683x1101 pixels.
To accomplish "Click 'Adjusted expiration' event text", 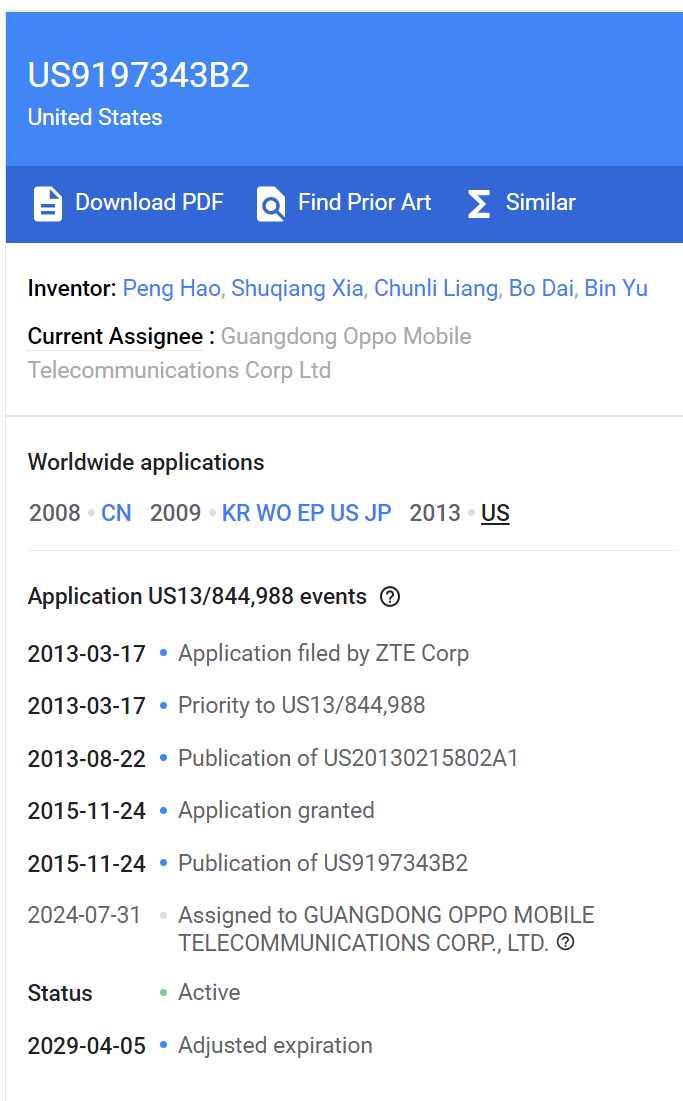I will click(x=275, y=1045).
